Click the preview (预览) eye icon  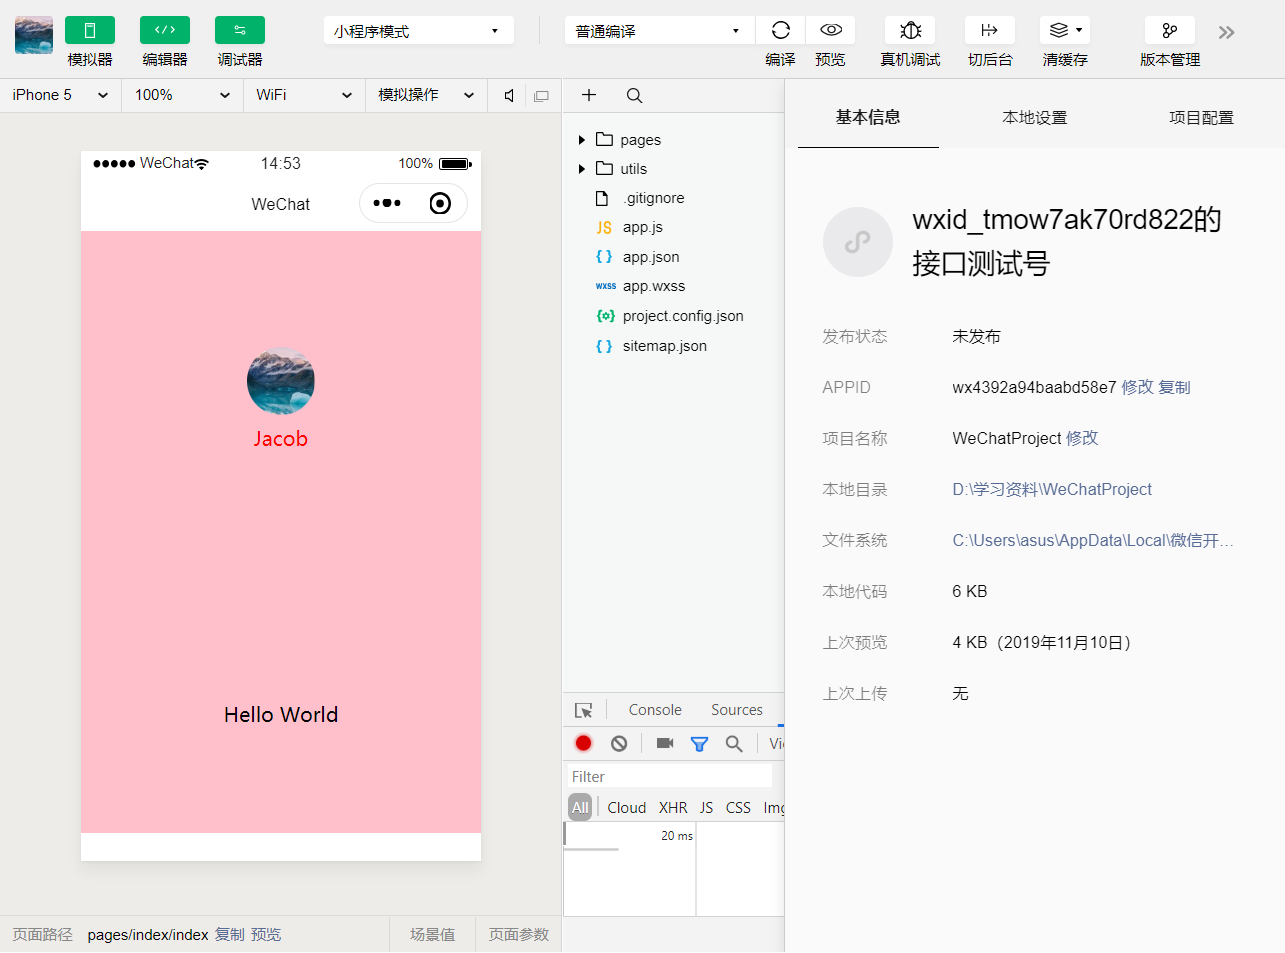[x=831, y=30]
